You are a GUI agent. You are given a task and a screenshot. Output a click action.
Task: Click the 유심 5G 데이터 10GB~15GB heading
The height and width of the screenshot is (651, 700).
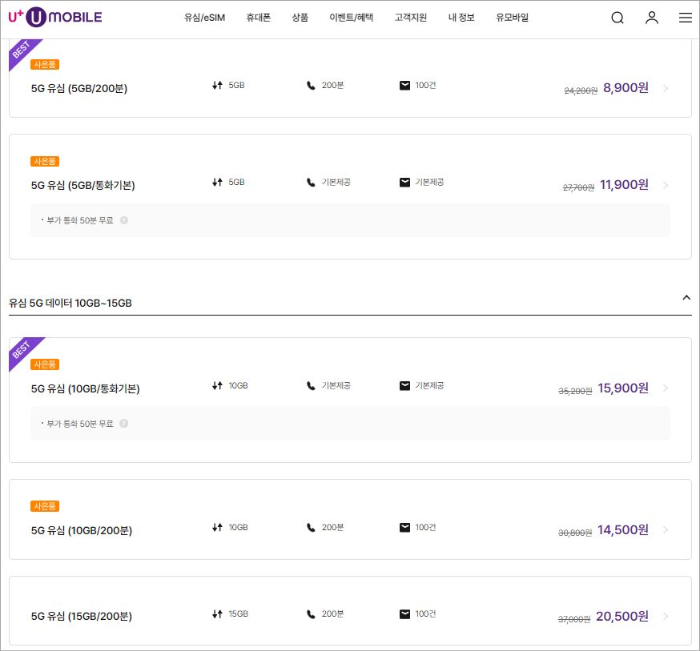71,303
